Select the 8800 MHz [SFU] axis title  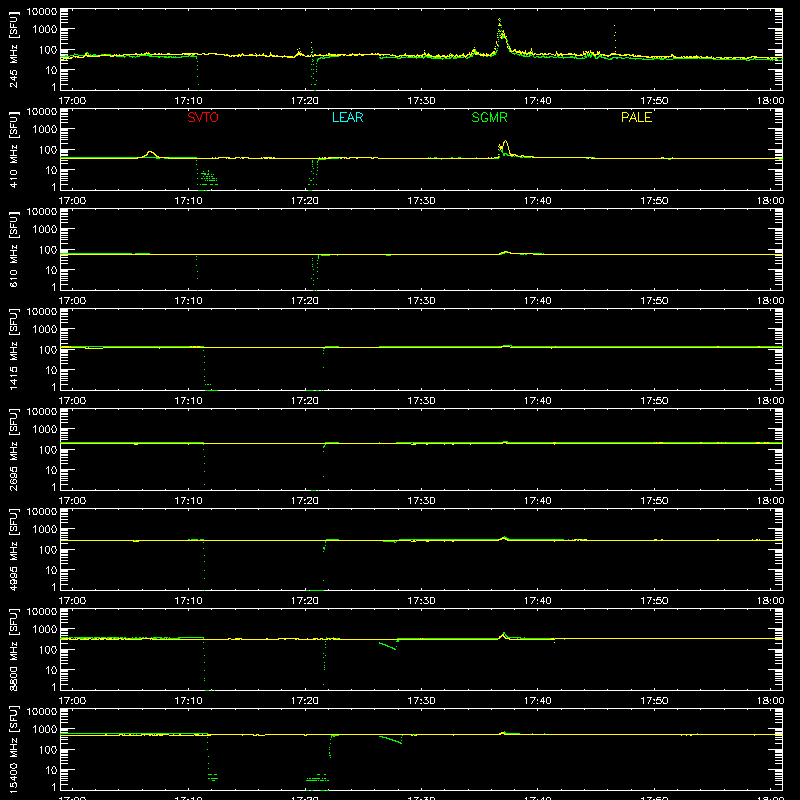(14, 649)
